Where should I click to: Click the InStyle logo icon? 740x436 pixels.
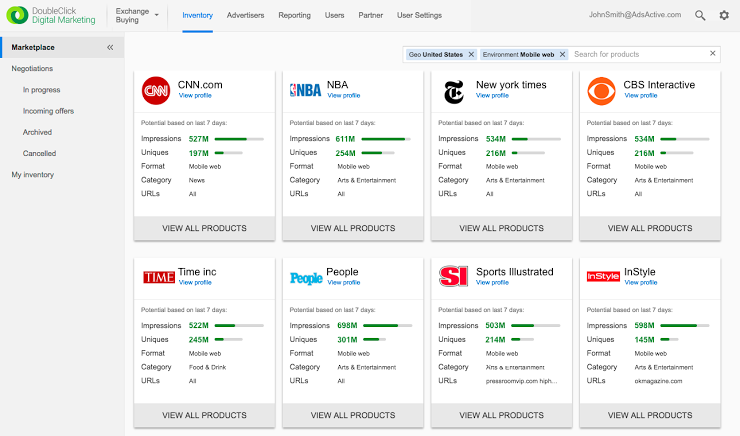(x=603, y=277)
